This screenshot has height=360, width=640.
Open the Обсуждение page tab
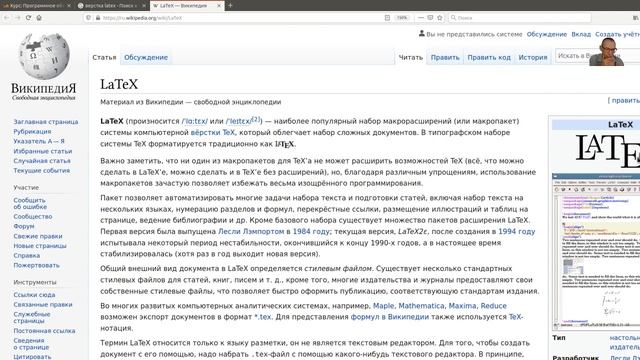pos(146,57)
